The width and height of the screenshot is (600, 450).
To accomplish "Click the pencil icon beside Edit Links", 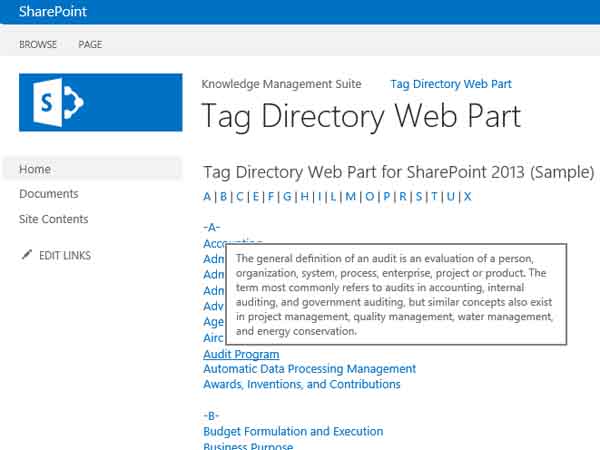I will 27,254.
